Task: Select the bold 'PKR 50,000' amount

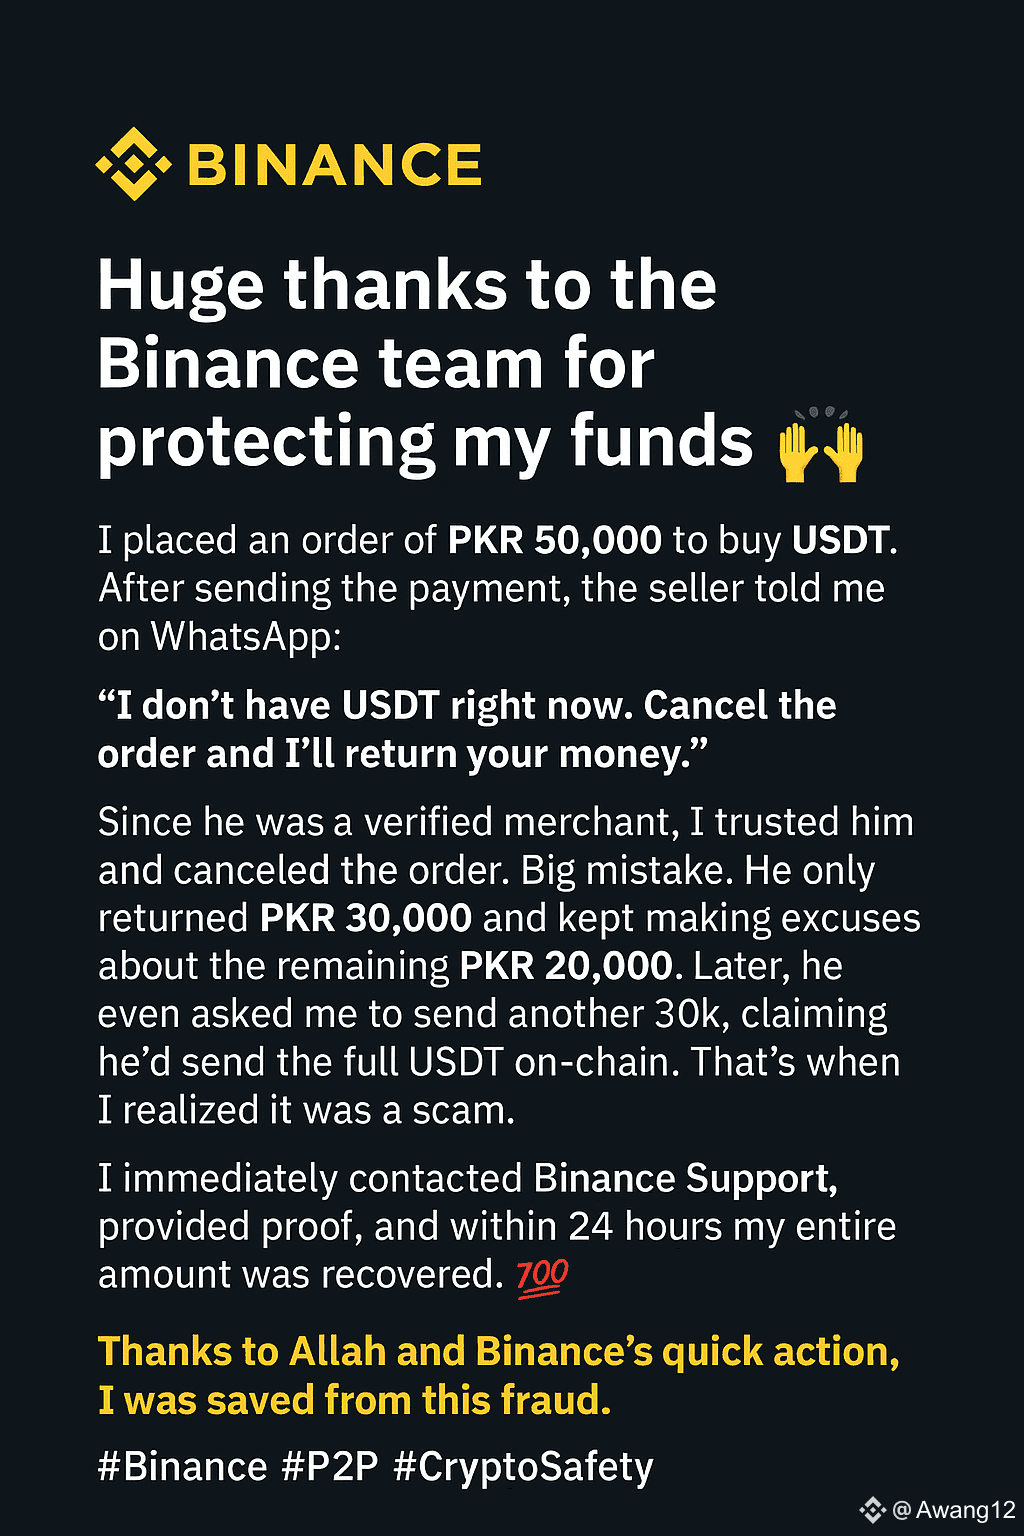Action: (554, 540)
